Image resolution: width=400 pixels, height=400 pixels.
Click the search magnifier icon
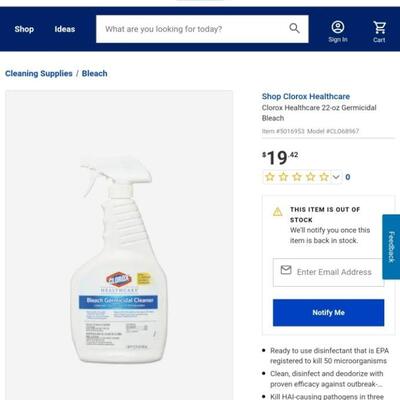pos(294,28)
